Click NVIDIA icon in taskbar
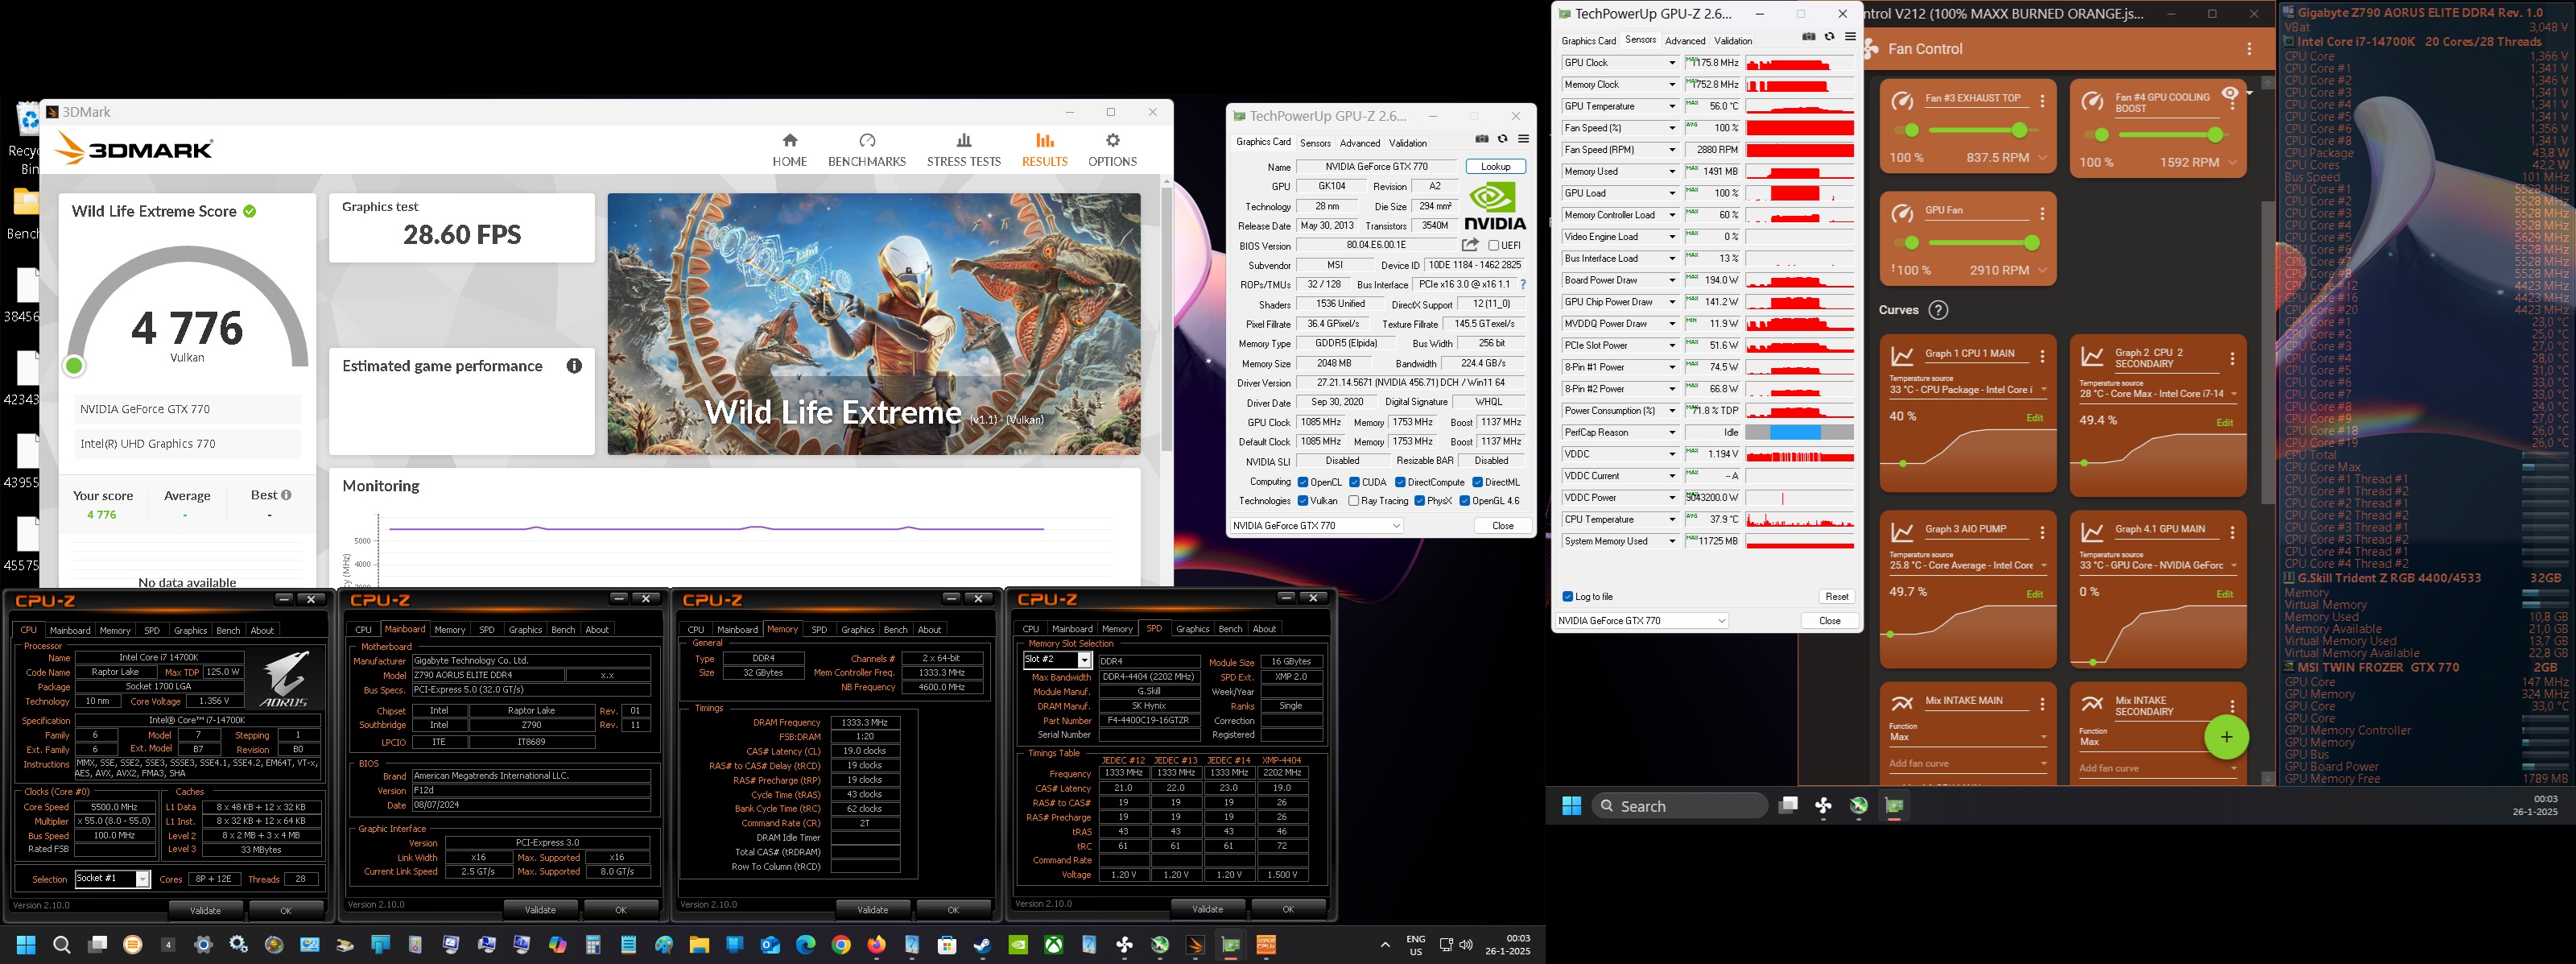This screenshot has width=2576, height=964. tap(1018, 945)
